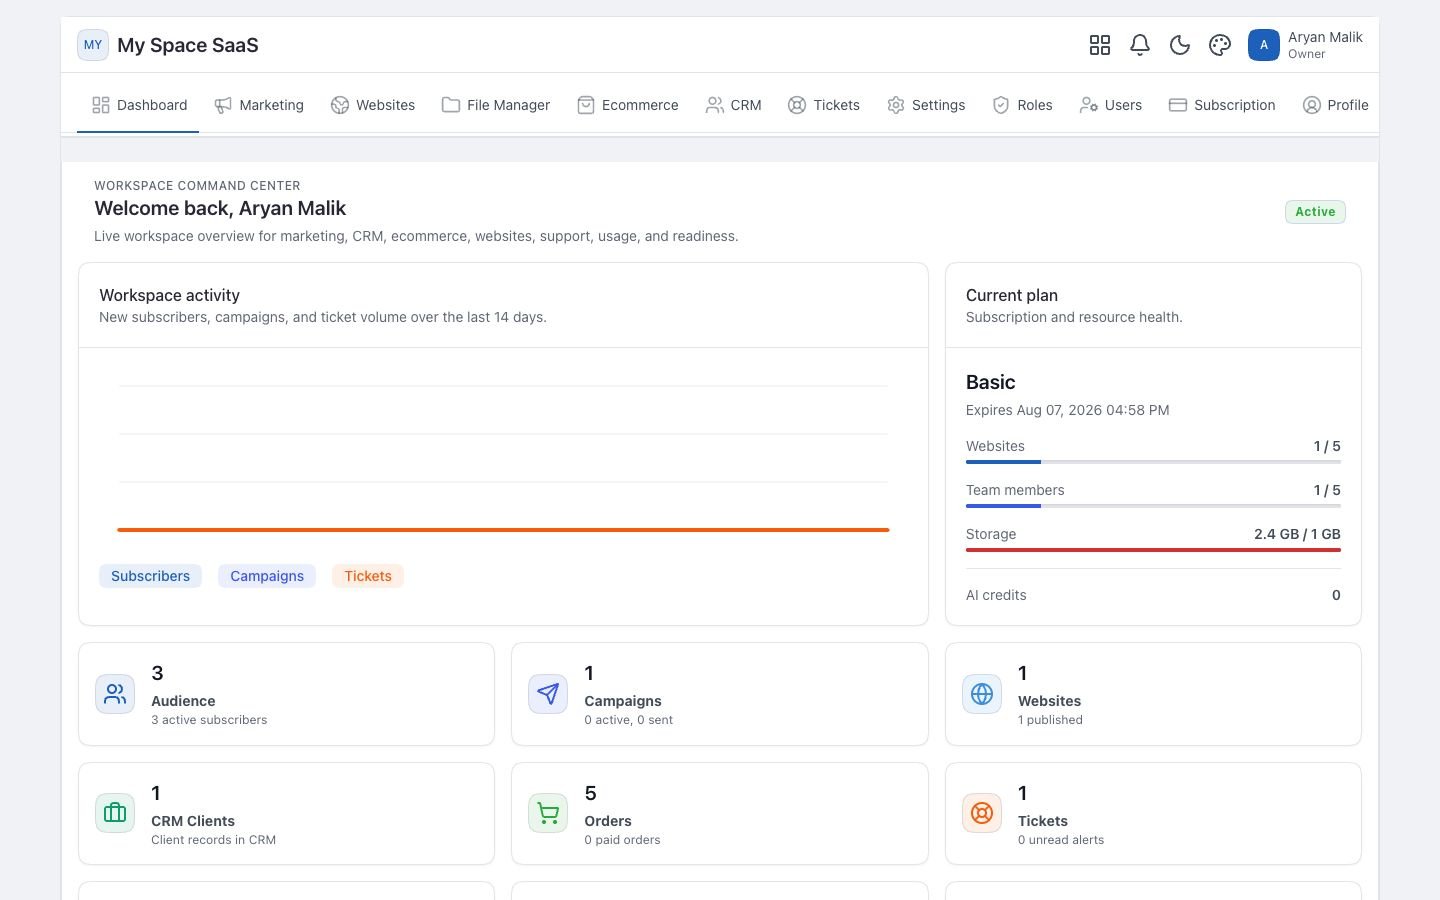Open the Roles tab
The height and width of the screenshot is (900, 1440).
tap(1022, 105)
